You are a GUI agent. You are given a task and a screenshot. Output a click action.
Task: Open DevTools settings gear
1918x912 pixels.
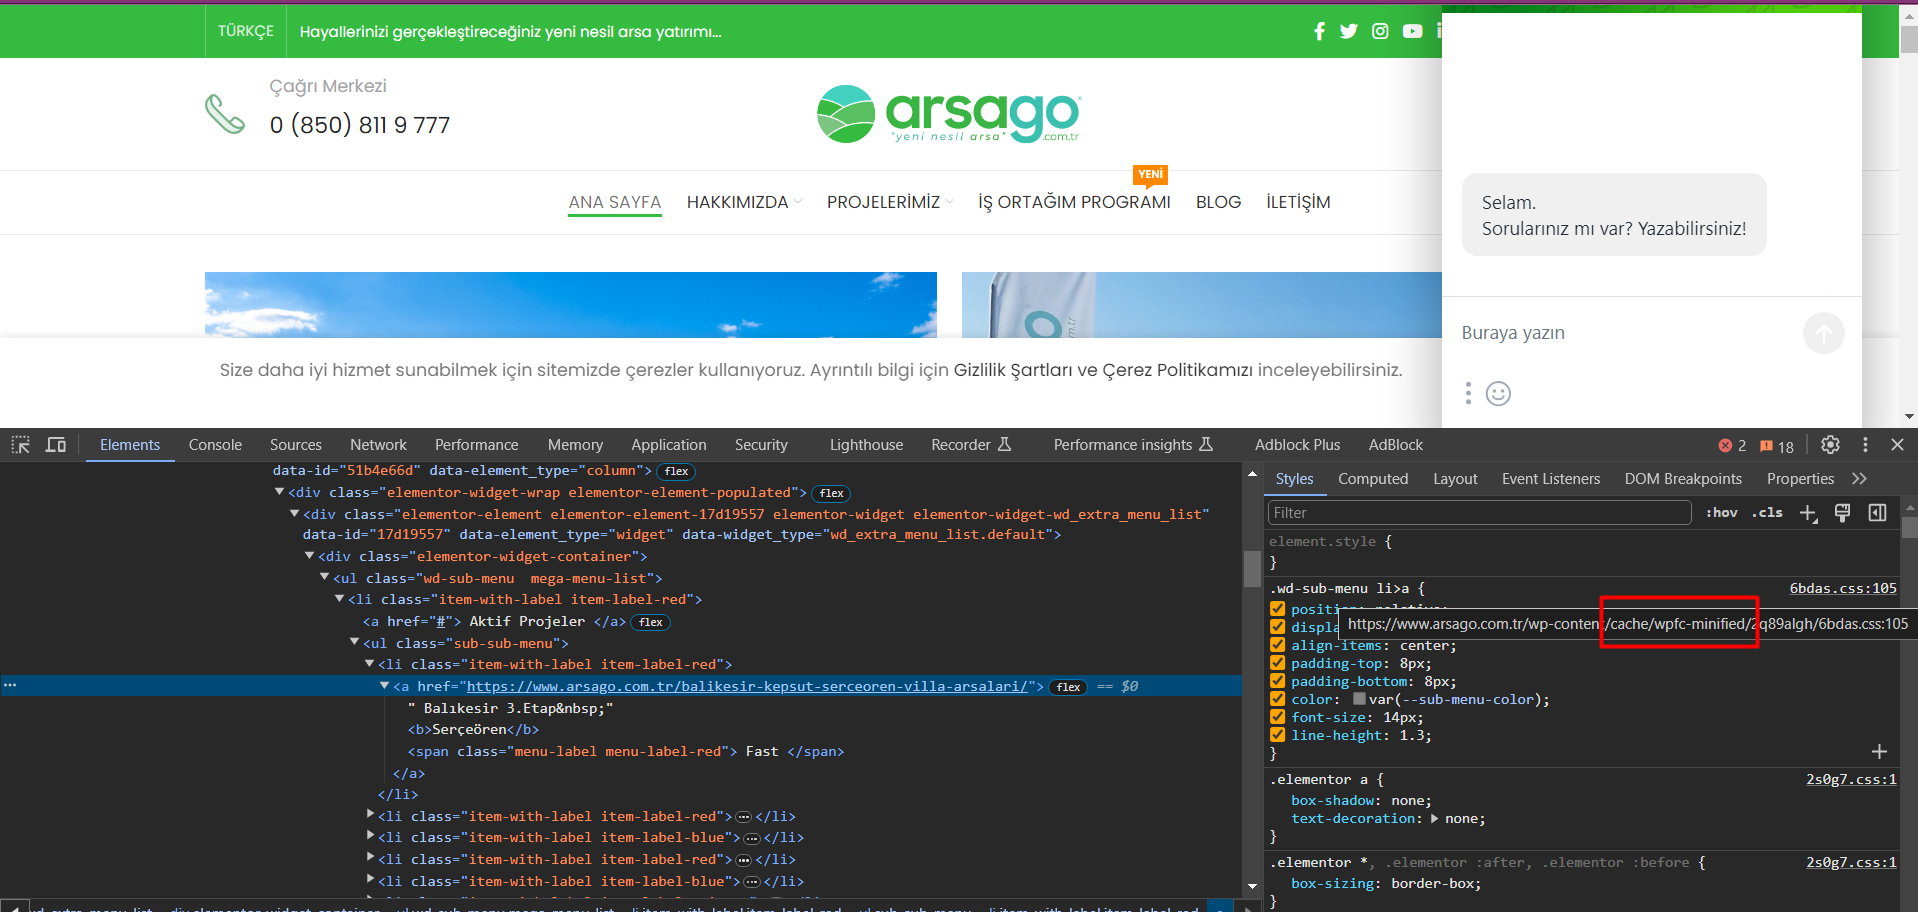pyautogui.click(x=1830, y=445)
